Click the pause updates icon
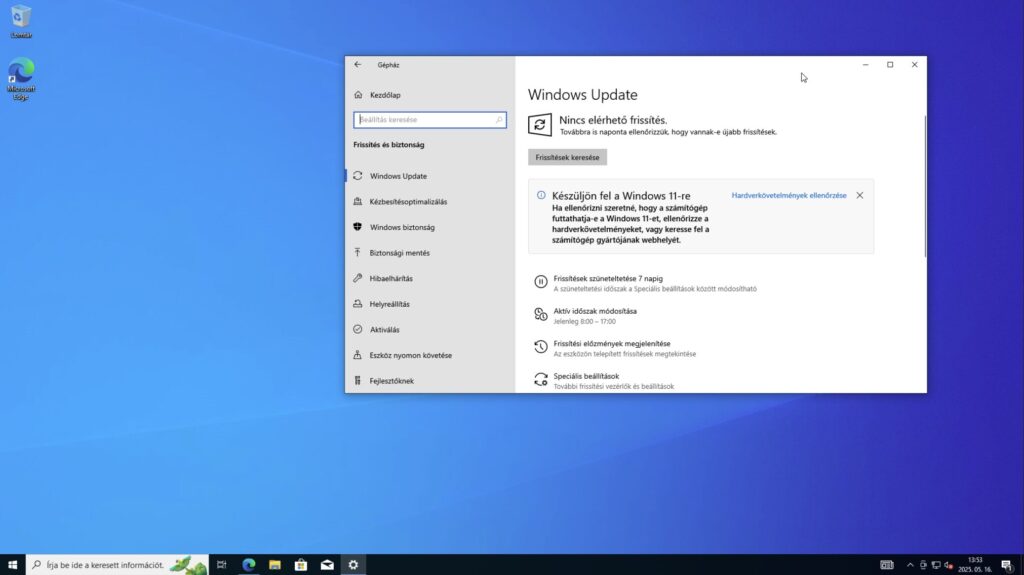The height and width of the screenshot is (575, 1024). tap(540, 282)
